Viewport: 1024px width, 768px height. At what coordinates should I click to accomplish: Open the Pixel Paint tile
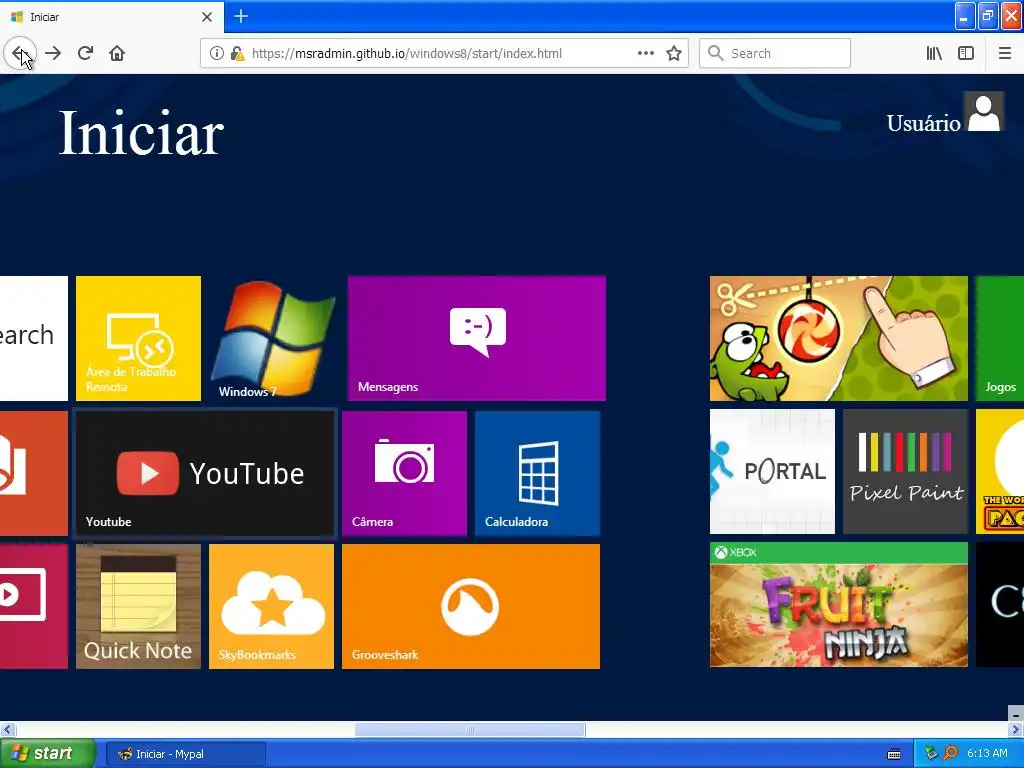click(906, 472)
